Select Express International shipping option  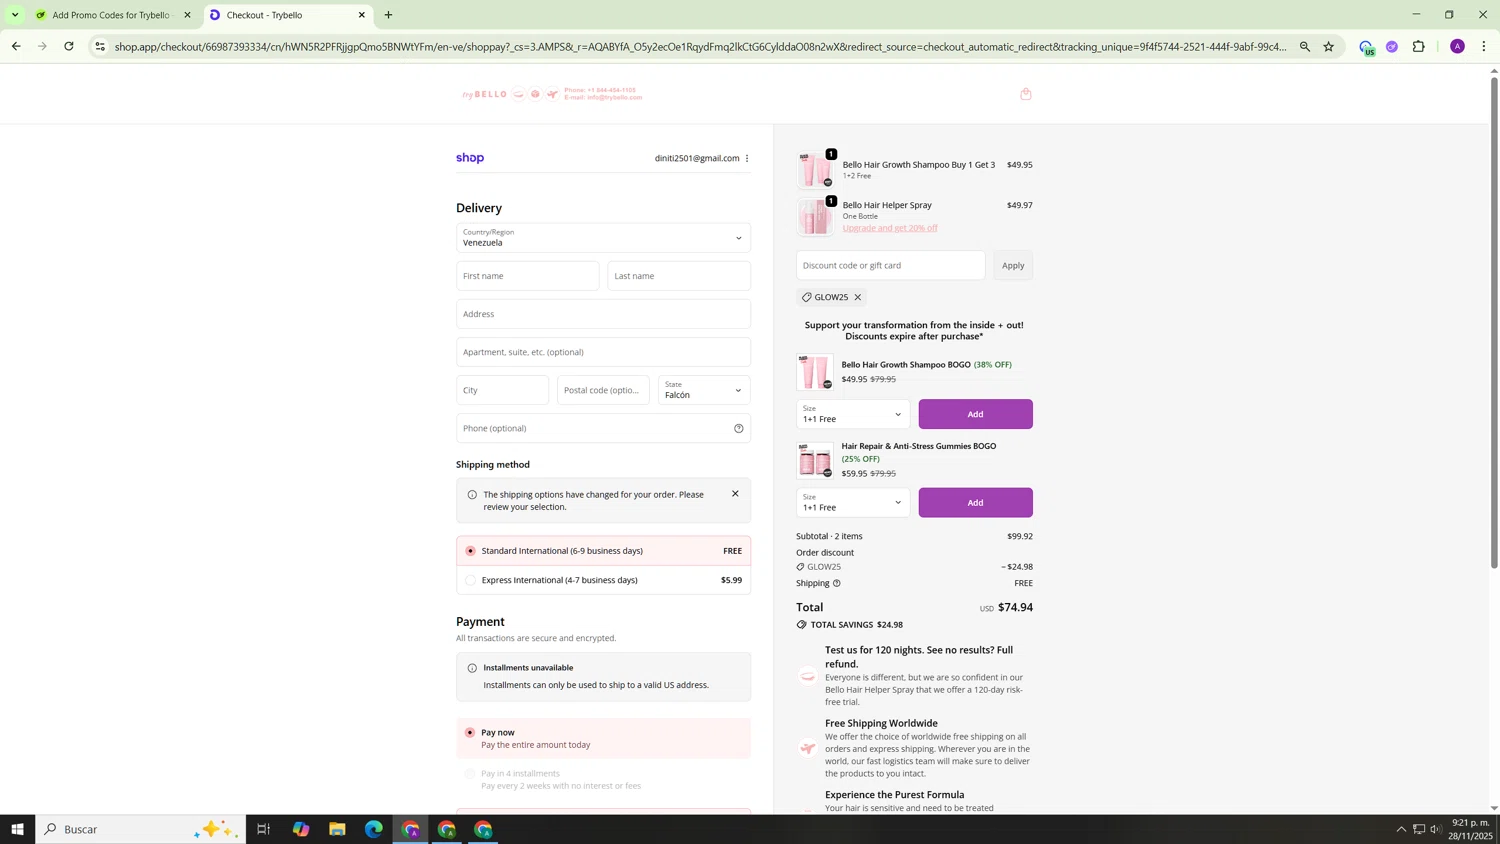point(603,580)
